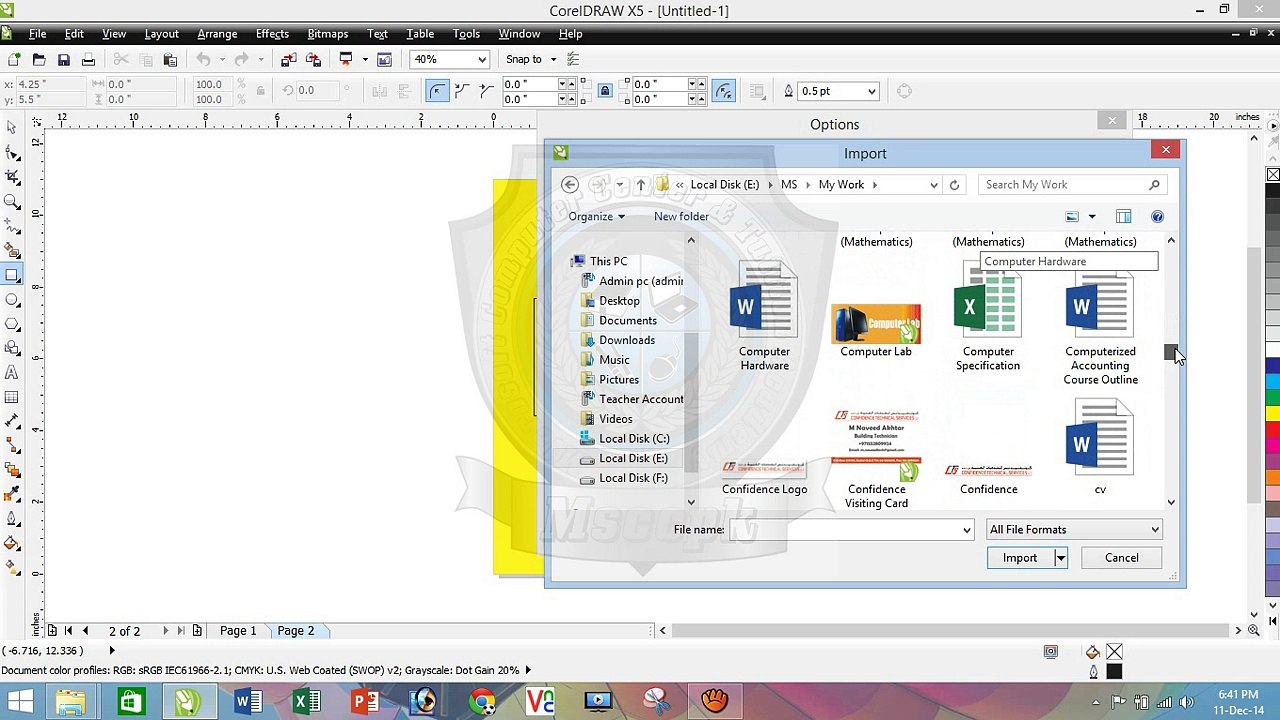Click the Print toolbar icon
This screenshot has height=720, width=1280.
tap(88, 60)
